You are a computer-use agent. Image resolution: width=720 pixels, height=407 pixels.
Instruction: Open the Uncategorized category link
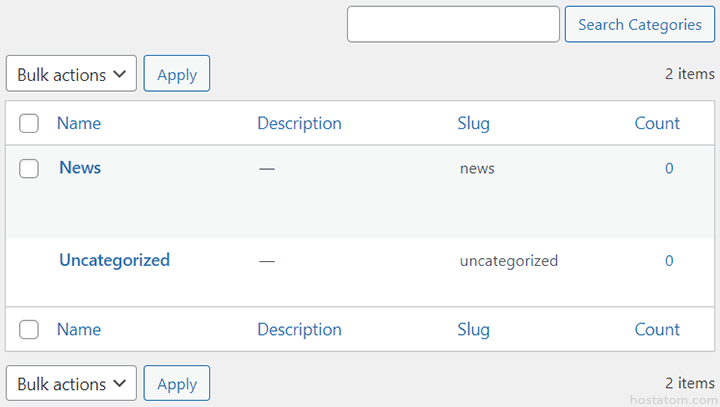coord(114,260)
